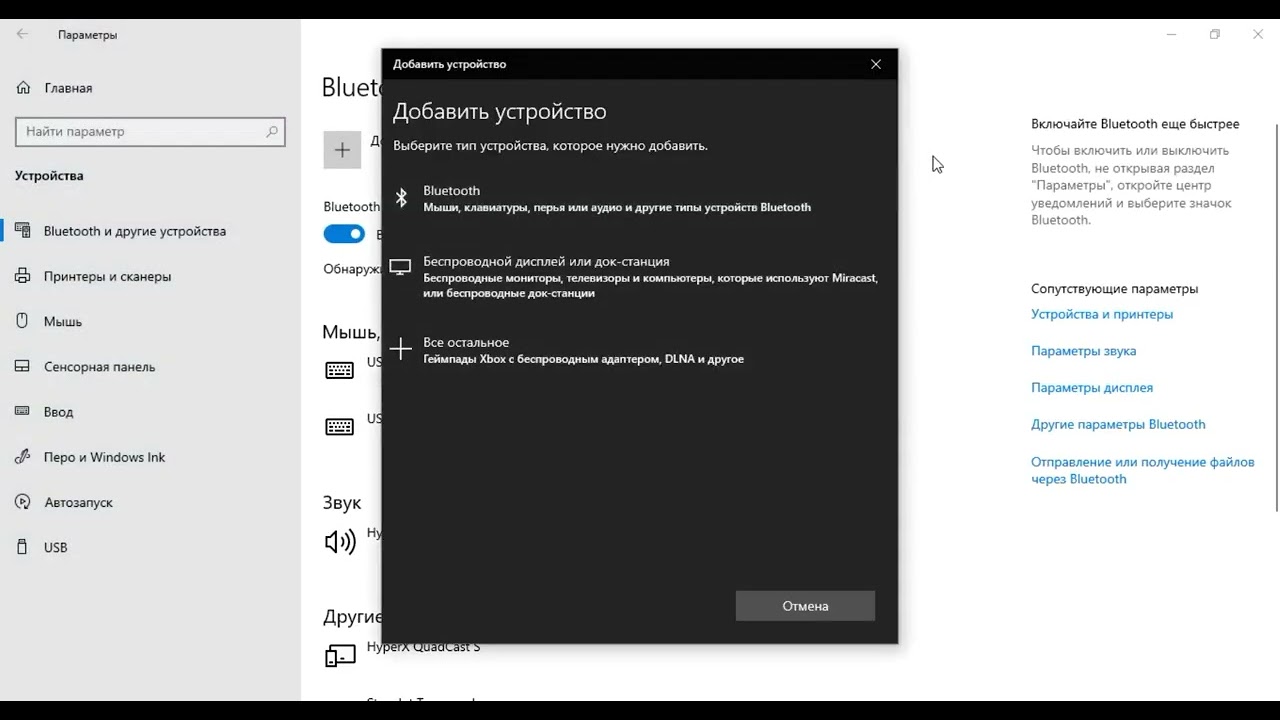Open Другие параметры Bluetooth link
1280x720 pixels.
click(x=1118, y=424)
